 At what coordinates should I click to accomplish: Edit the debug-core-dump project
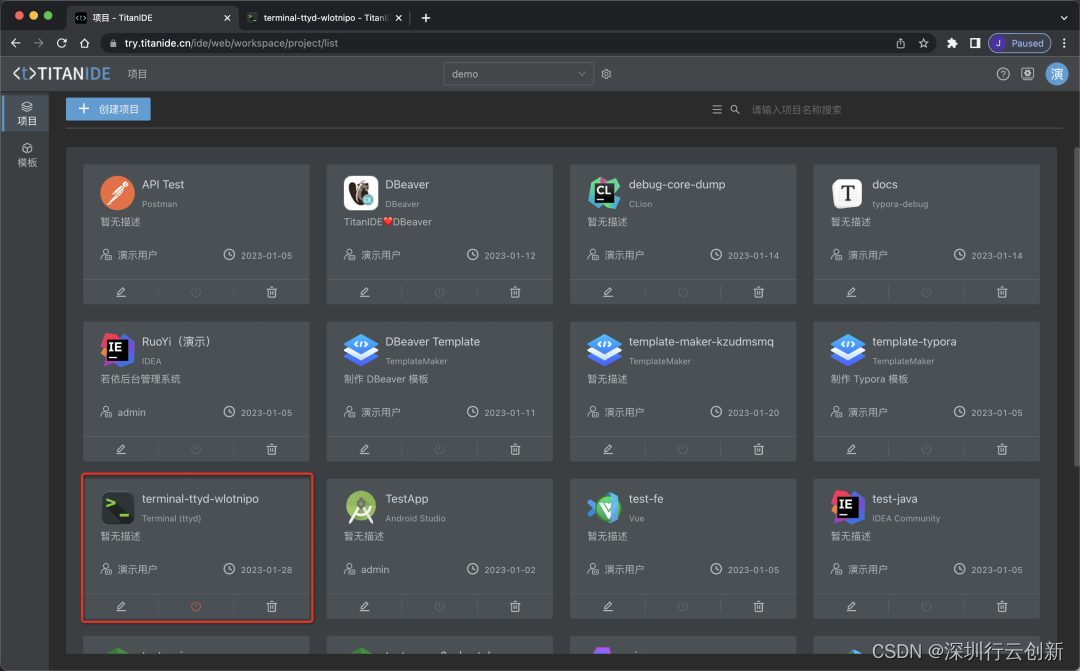tap(608, 292)
